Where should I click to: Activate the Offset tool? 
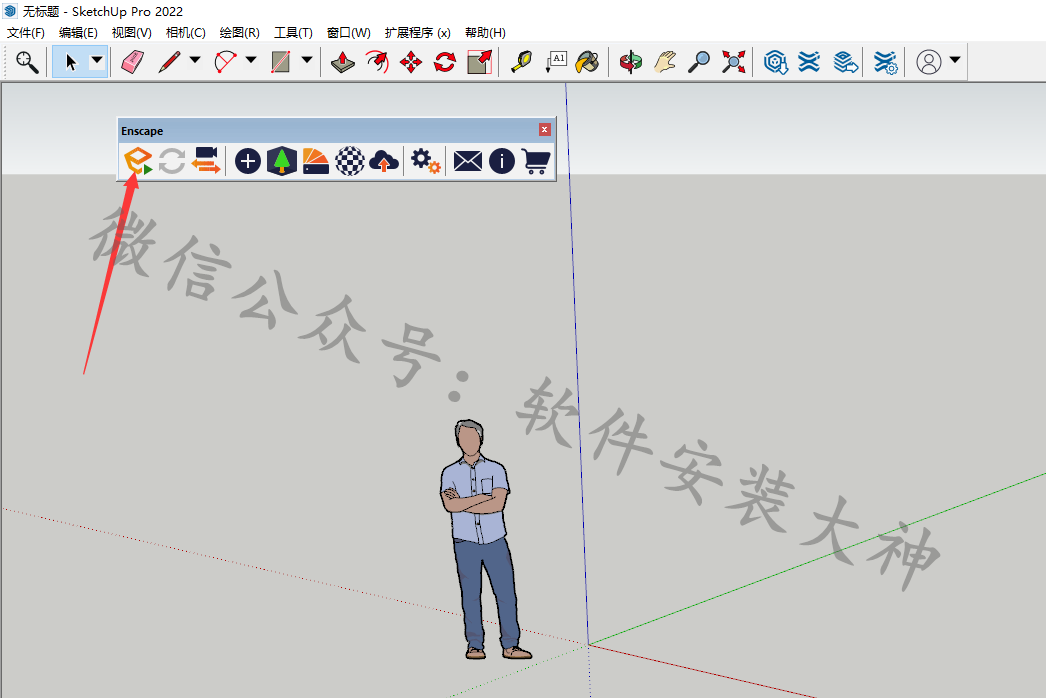(x=377, y=62)
